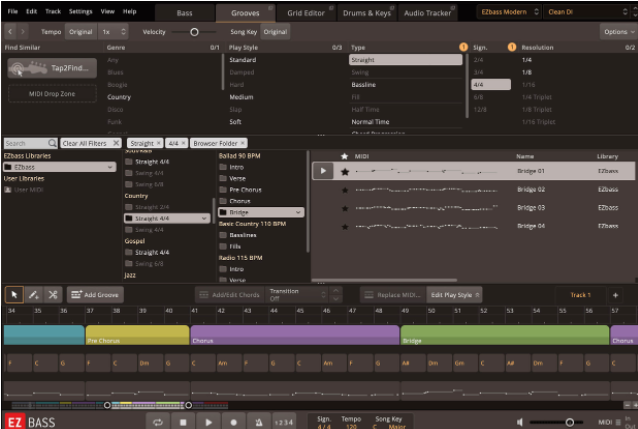Change the 1x tempo multiplier
The width and height of the screenshot is (638, 429).
coord(114,32)
